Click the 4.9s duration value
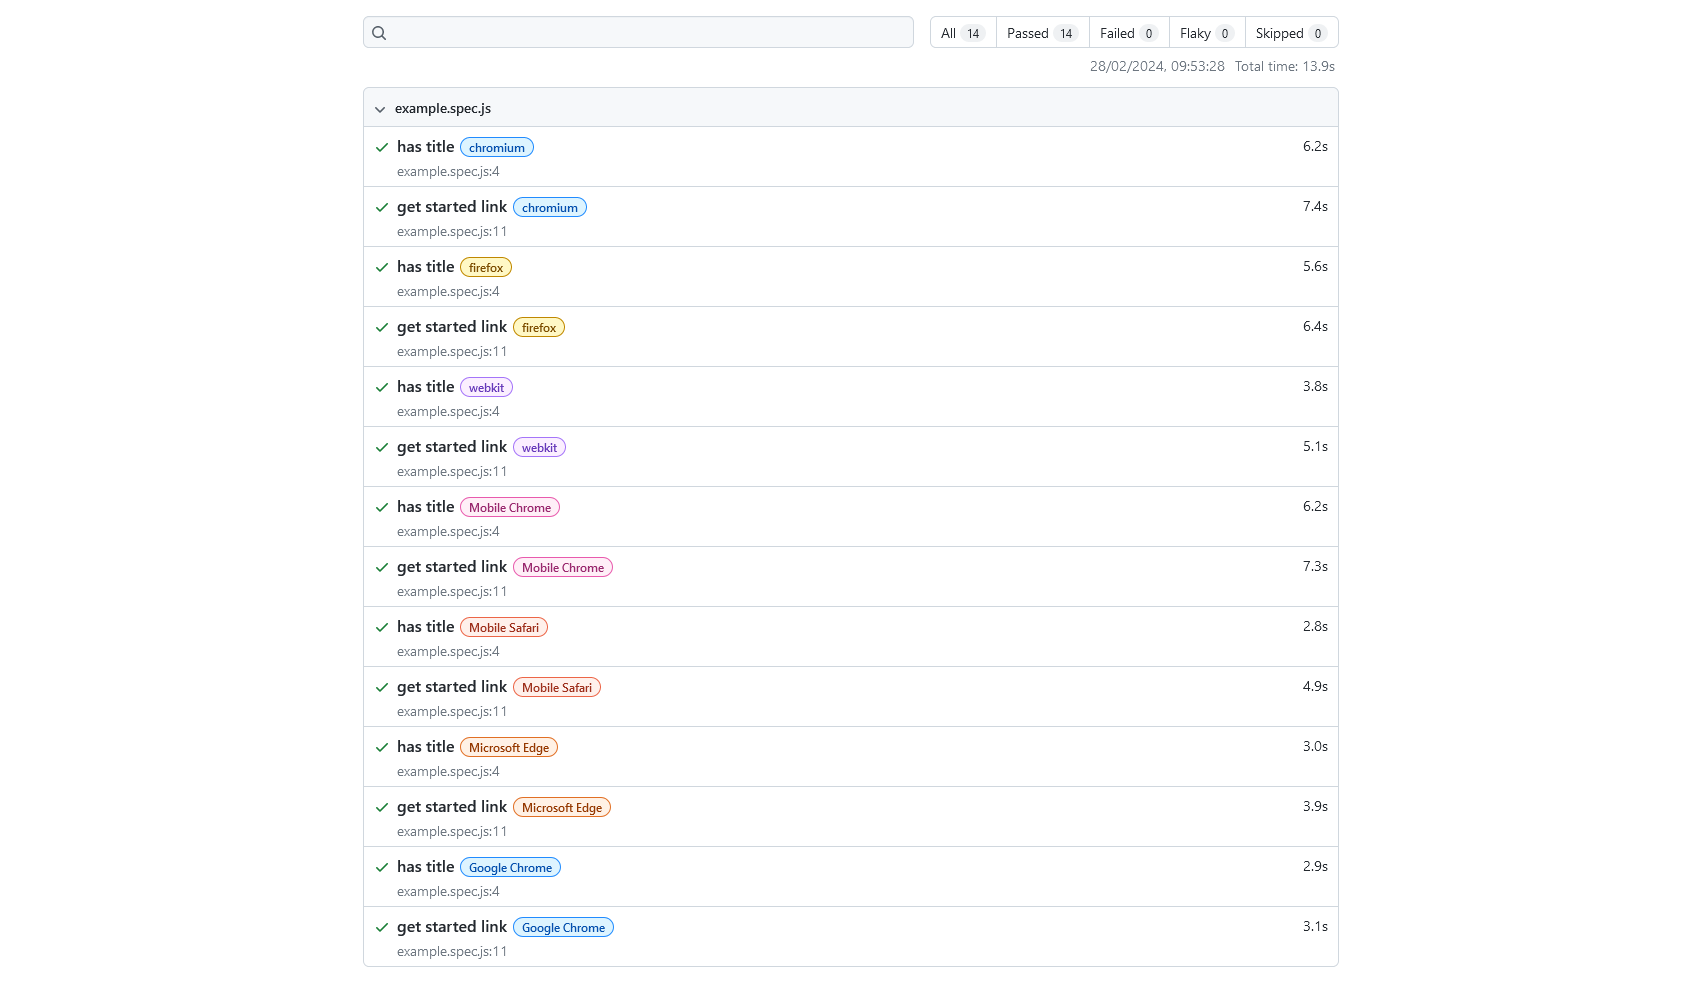This screenshot has width=1702, height=1003. point(1315,686)
